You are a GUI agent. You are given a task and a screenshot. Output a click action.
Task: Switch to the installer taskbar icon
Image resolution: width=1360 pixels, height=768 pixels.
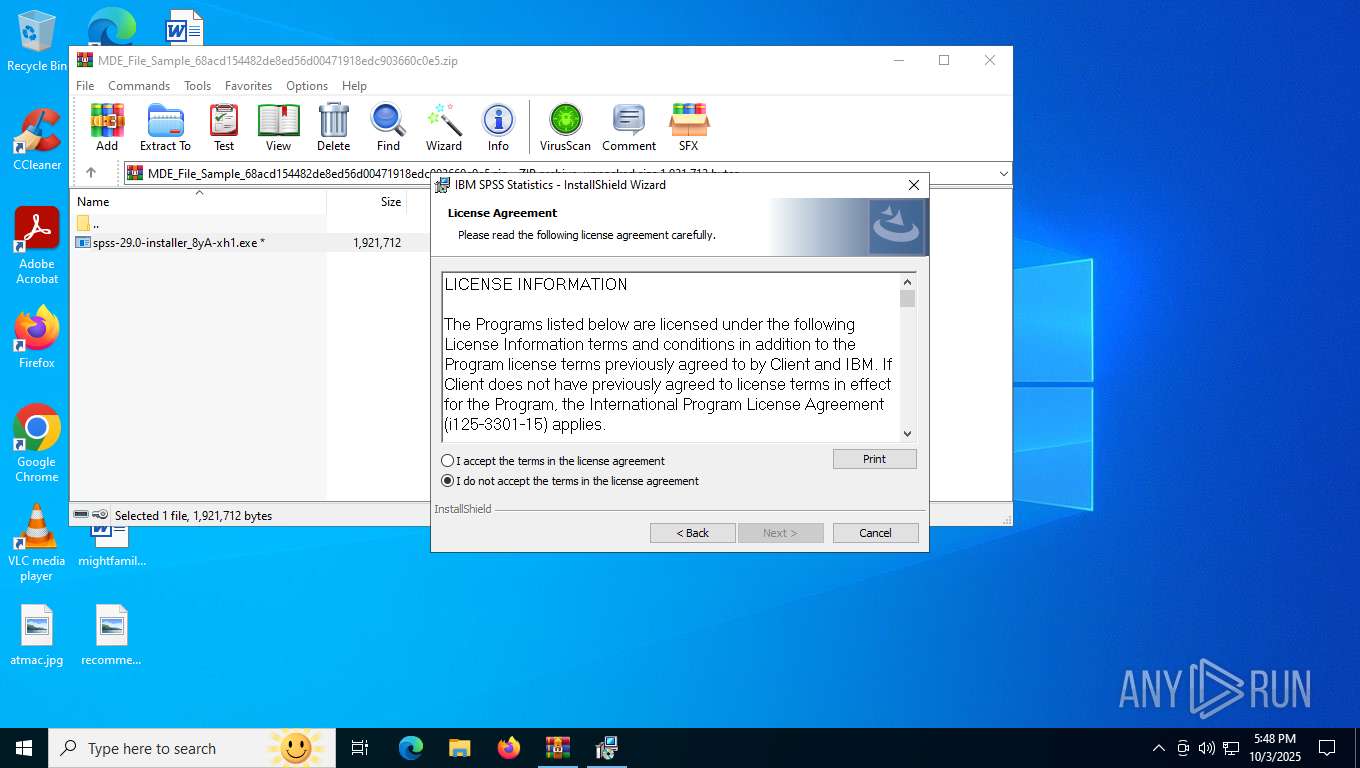[606, 748]
